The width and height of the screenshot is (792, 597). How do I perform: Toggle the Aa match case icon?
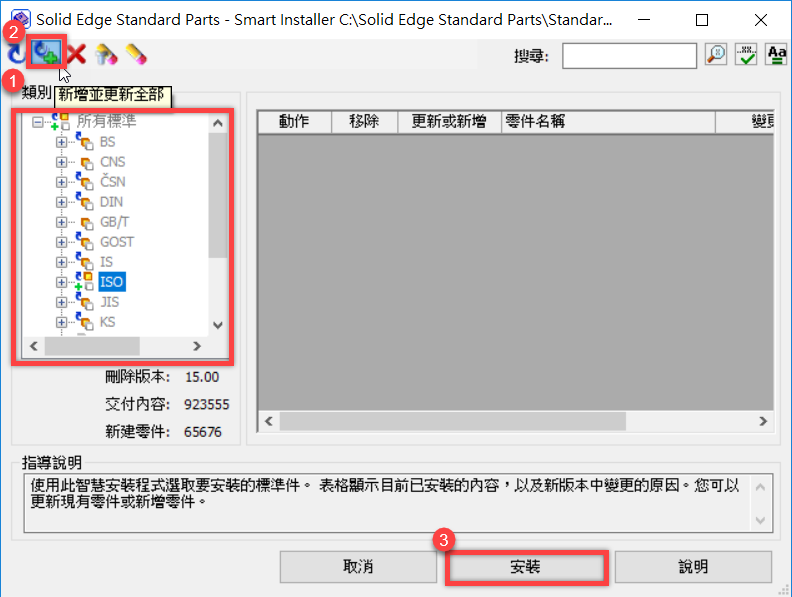776,55
